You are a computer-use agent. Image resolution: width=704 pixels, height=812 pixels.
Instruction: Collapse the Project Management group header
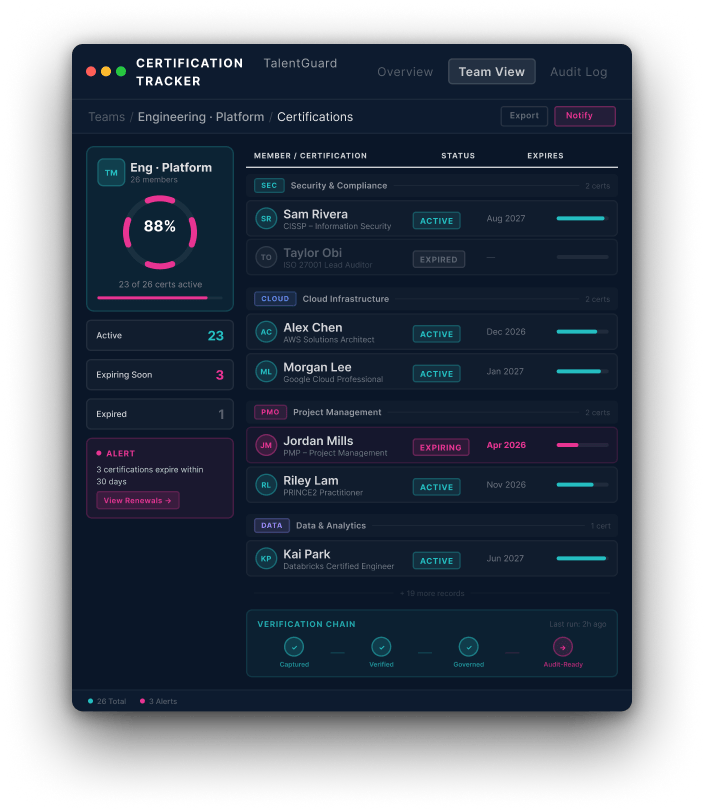(x=336, y=412)
